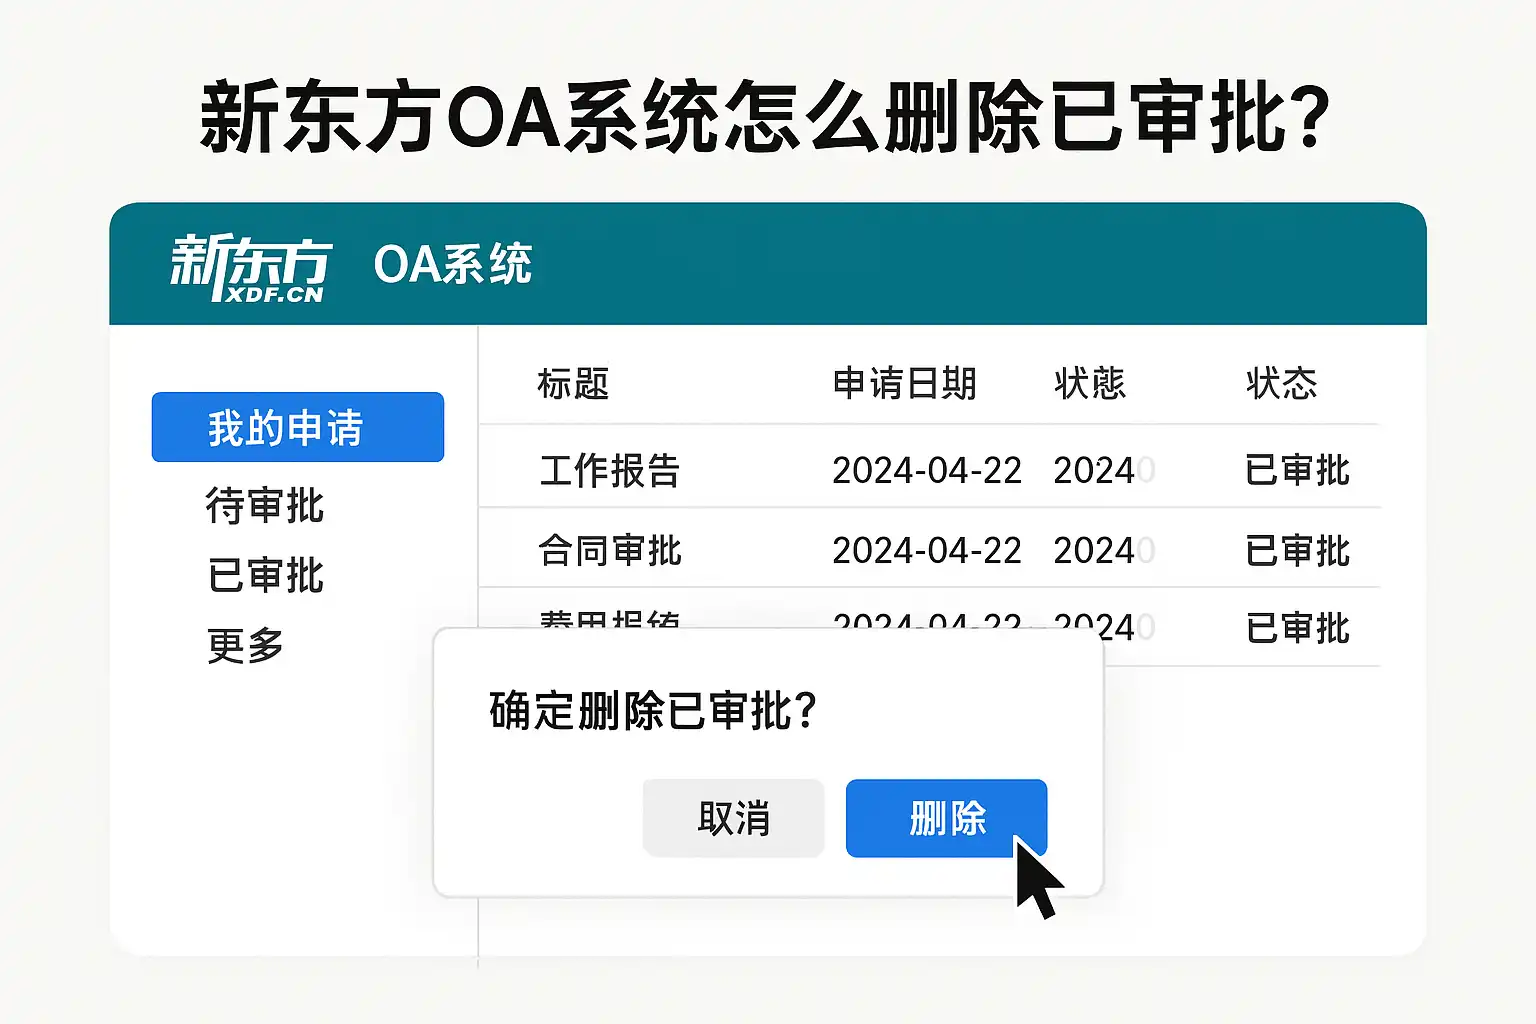Viewport: 1536px width, 1024px height.
Task: Confirm with the blue 删除 button
Action: point(946,818)
